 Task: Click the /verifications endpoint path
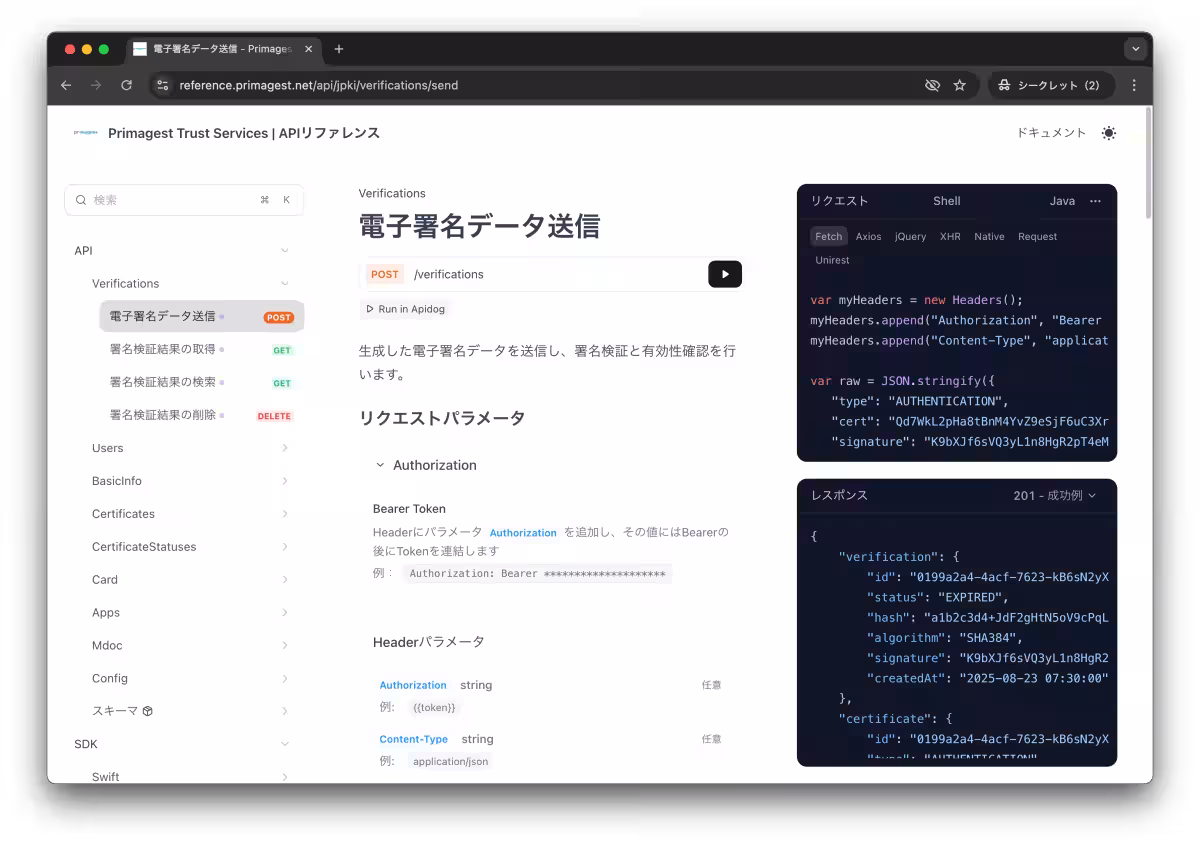(449, 274)
